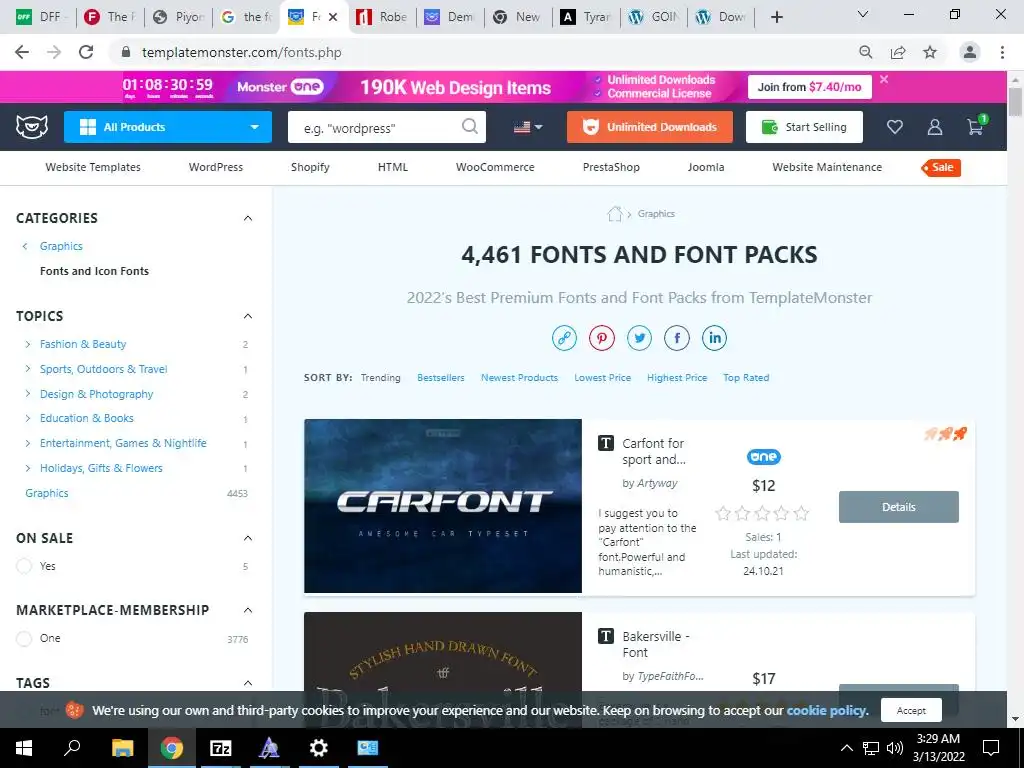Viewport: 1024px width, 768px height.
Task: Rate Carfont using the star rating
Action: pos(762,513)
